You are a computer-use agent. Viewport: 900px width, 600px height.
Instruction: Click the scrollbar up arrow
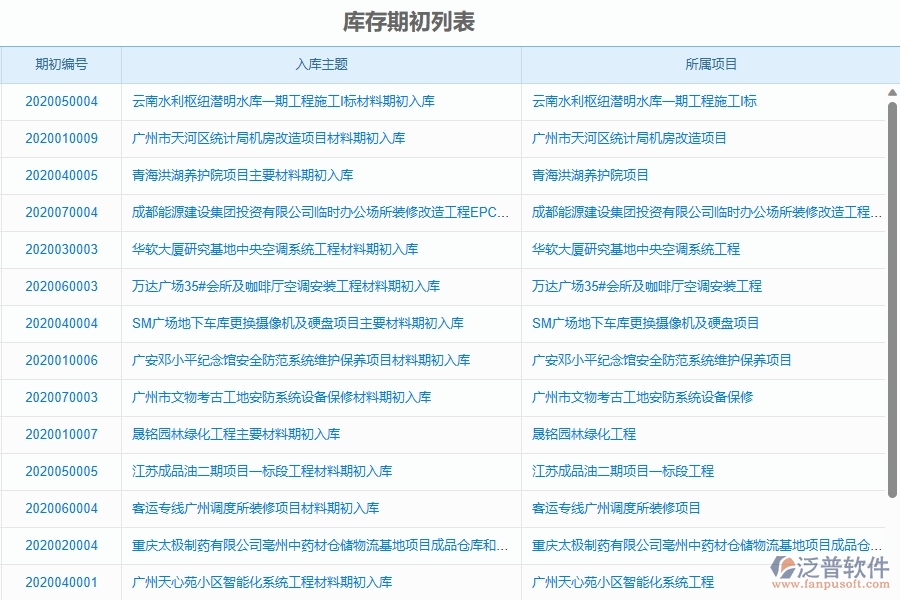click(890, 93)
